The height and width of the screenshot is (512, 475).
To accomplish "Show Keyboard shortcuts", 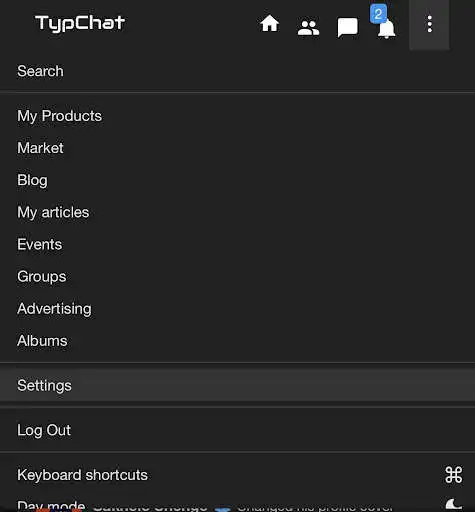I will click(x=237, y=475).
